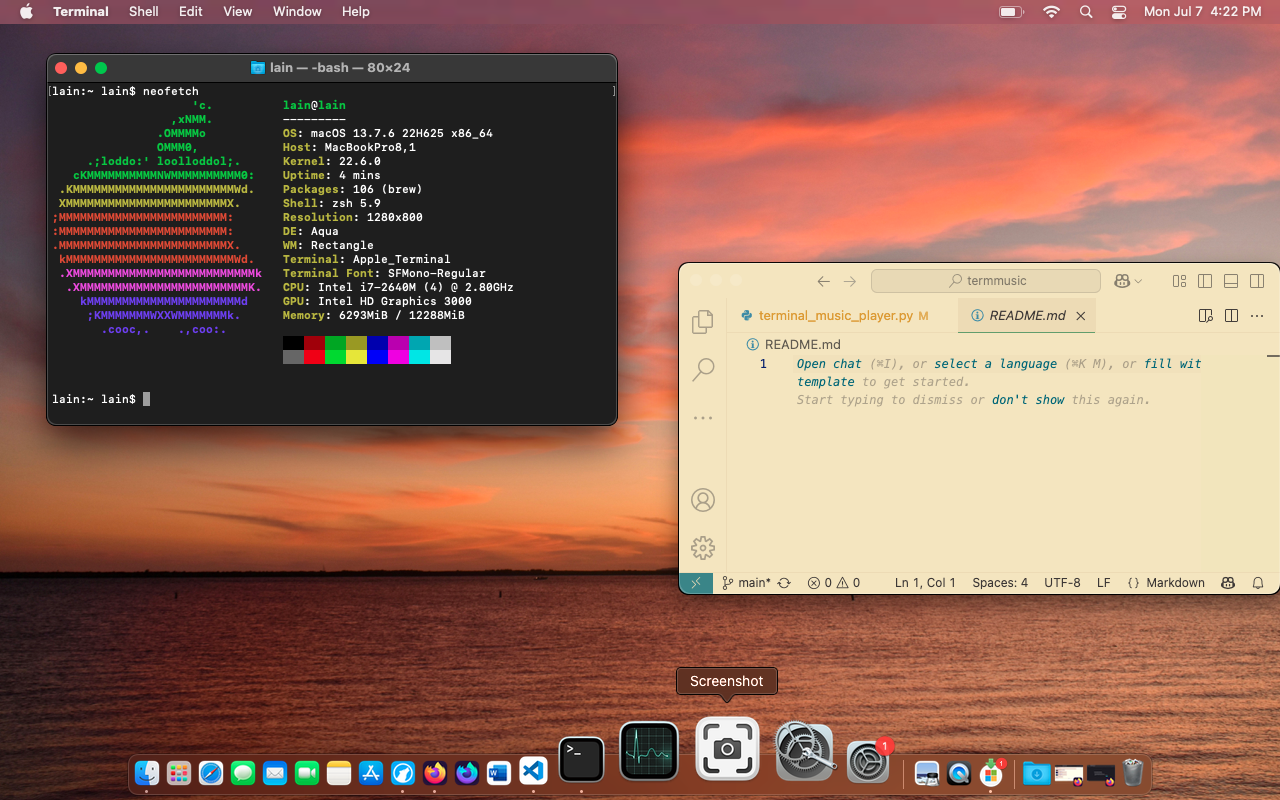Toggle the secondary side bar
The width and height of the screenshot is (1280, 800).
tap(1257, 281)
